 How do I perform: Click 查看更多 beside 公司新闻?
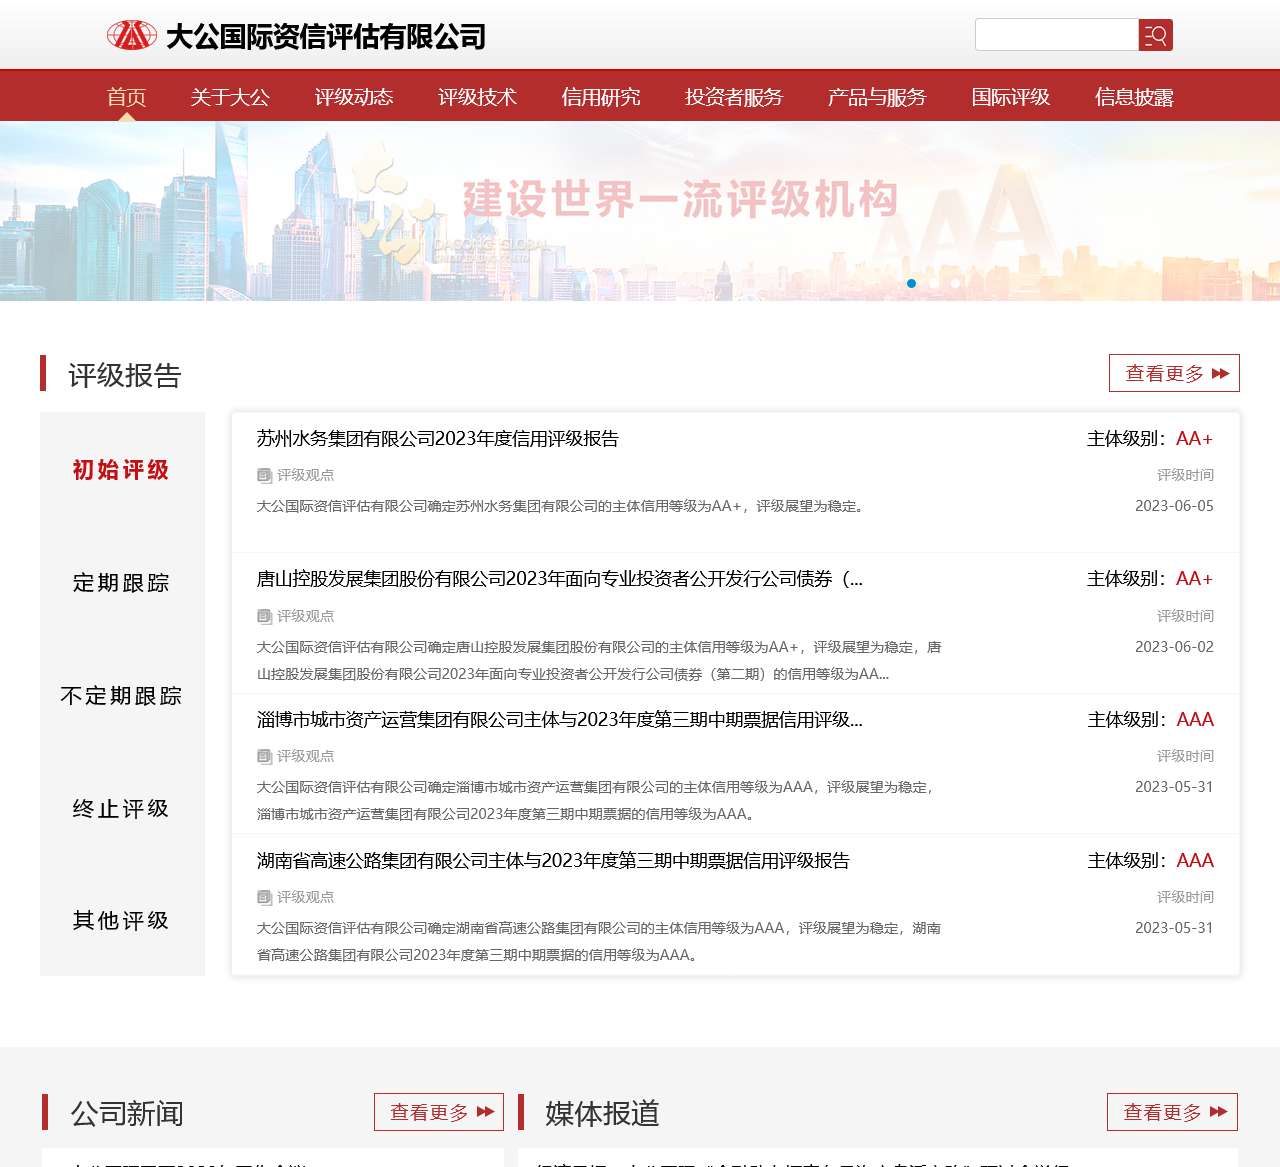(x=438, y=1112)
